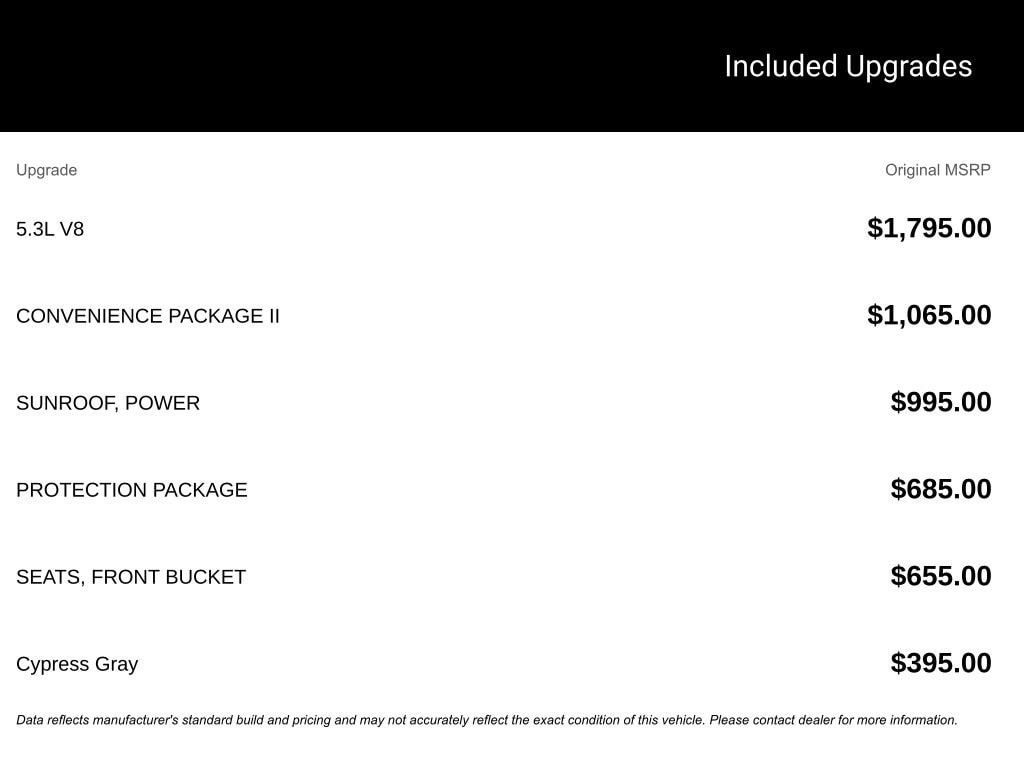This screenshot has width=1024, height=768.
Task: Select the 'PROTECTION PACKAGE' upgrade
Action: (132, 490)
